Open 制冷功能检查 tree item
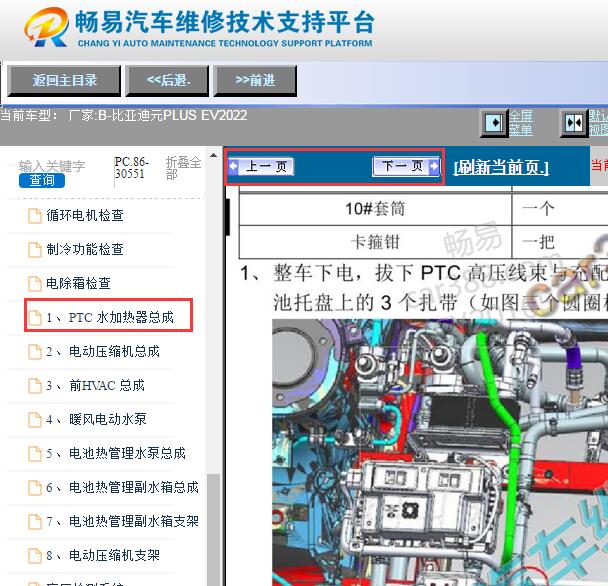 click(x=85, y=249)
